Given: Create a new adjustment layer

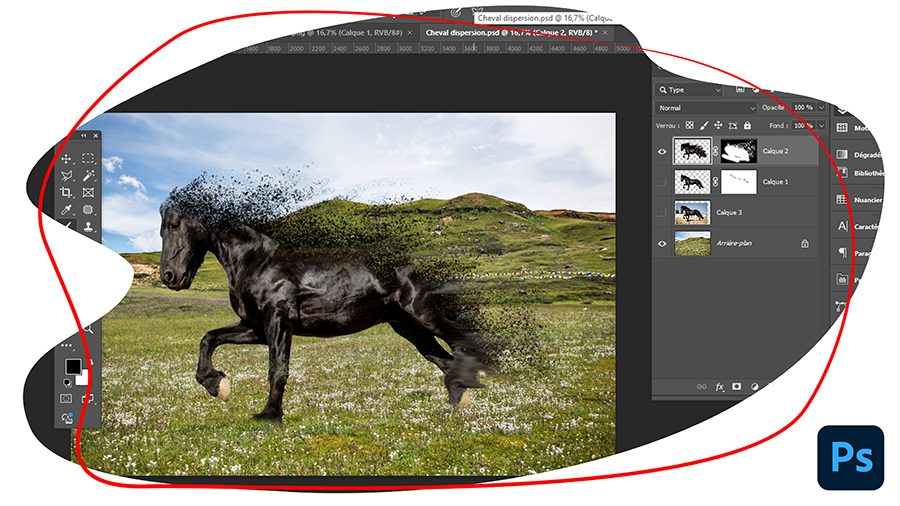Looking at the screenshot, I should 755,386.
